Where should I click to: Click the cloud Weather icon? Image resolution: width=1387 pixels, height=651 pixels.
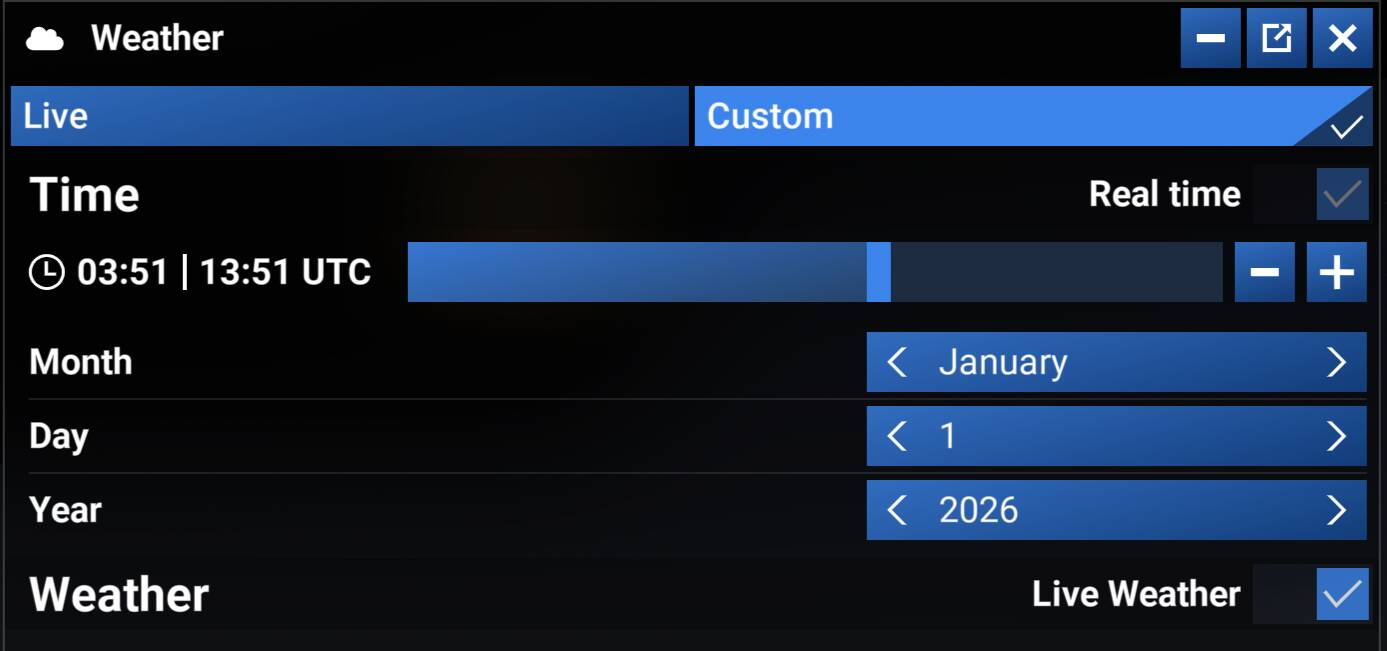pyautogui.click(x=45, y=39)
